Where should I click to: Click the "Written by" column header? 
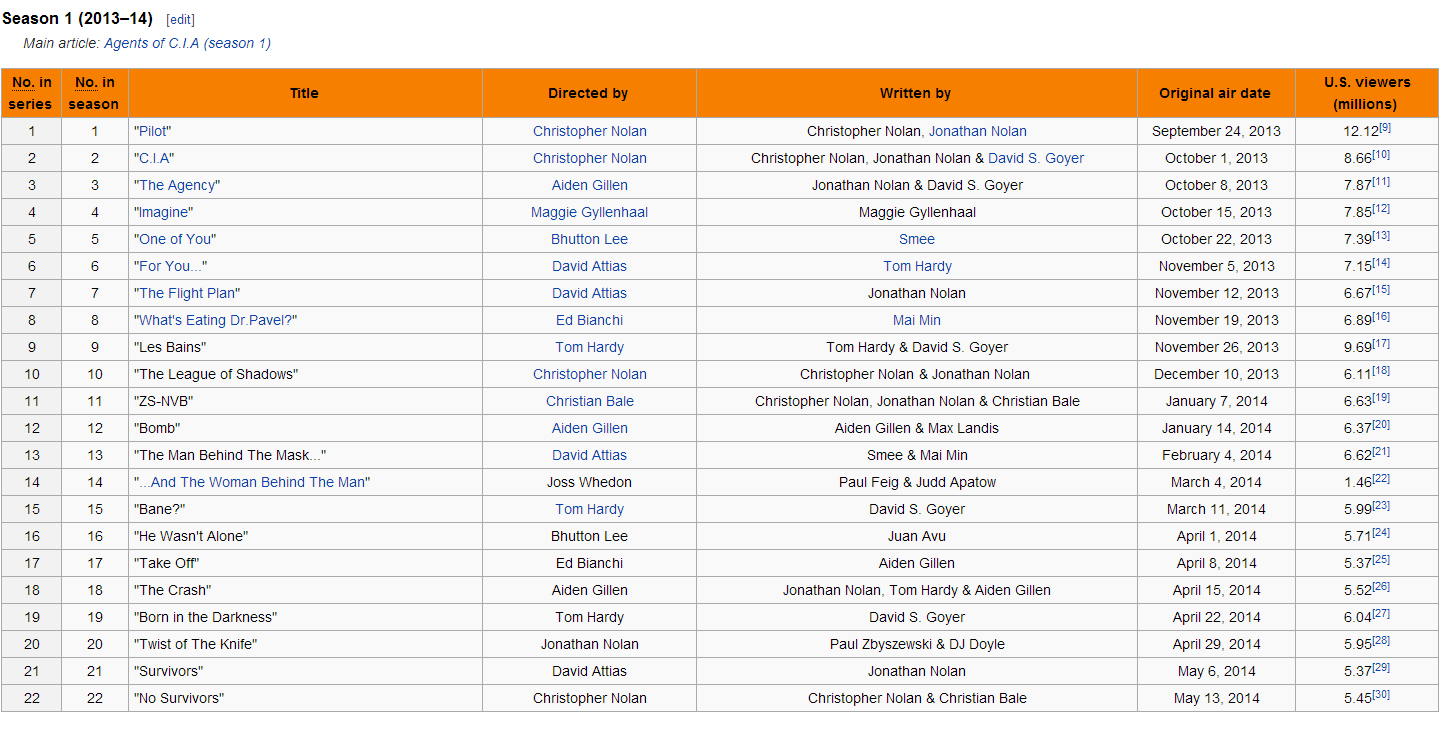click(x=916, y=93)
